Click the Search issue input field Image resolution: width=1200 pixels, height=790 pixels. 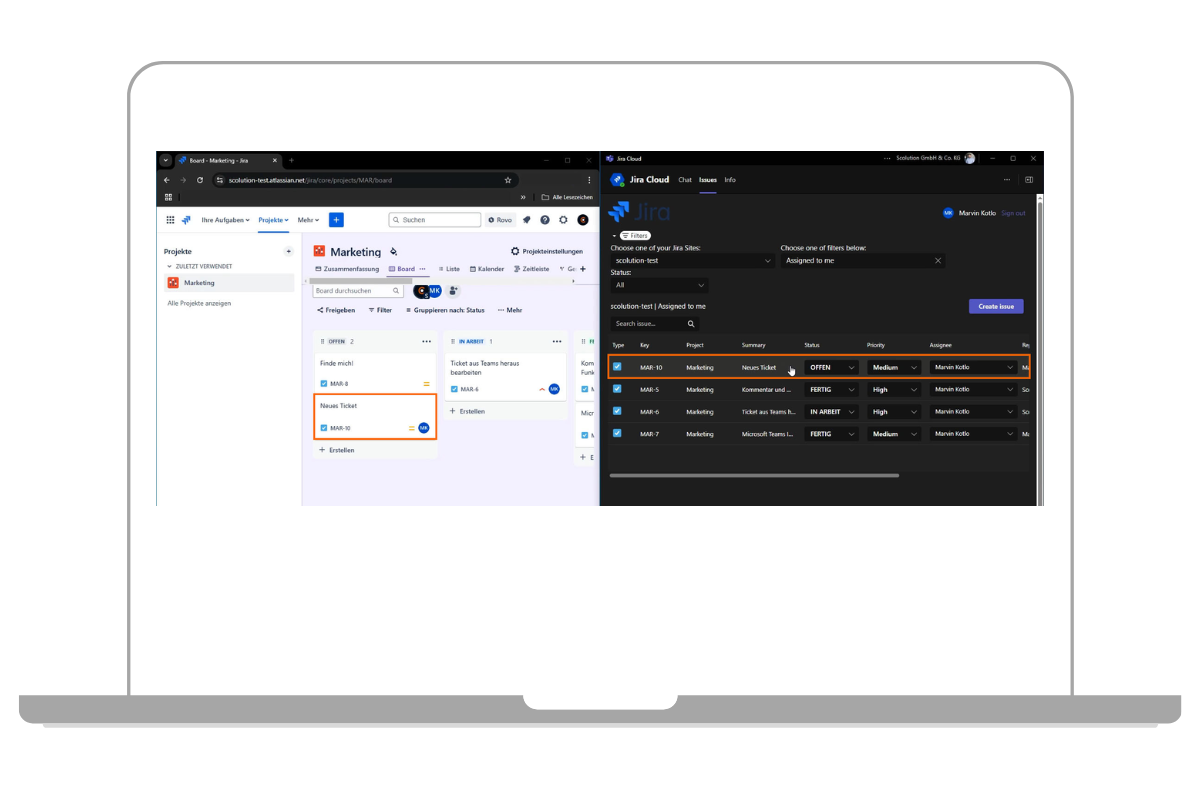(648, 324)
